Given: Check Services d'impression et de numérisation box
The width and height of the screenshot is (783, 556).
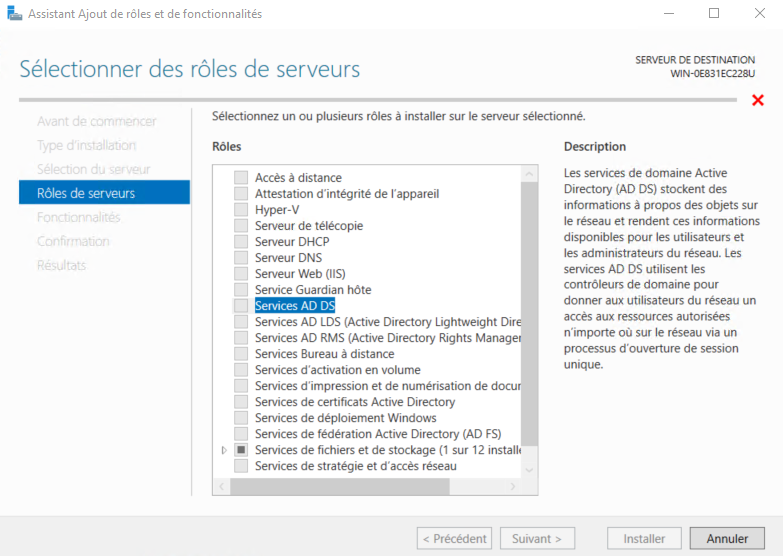Looking at the screenshot, I should tap(241, 386).
